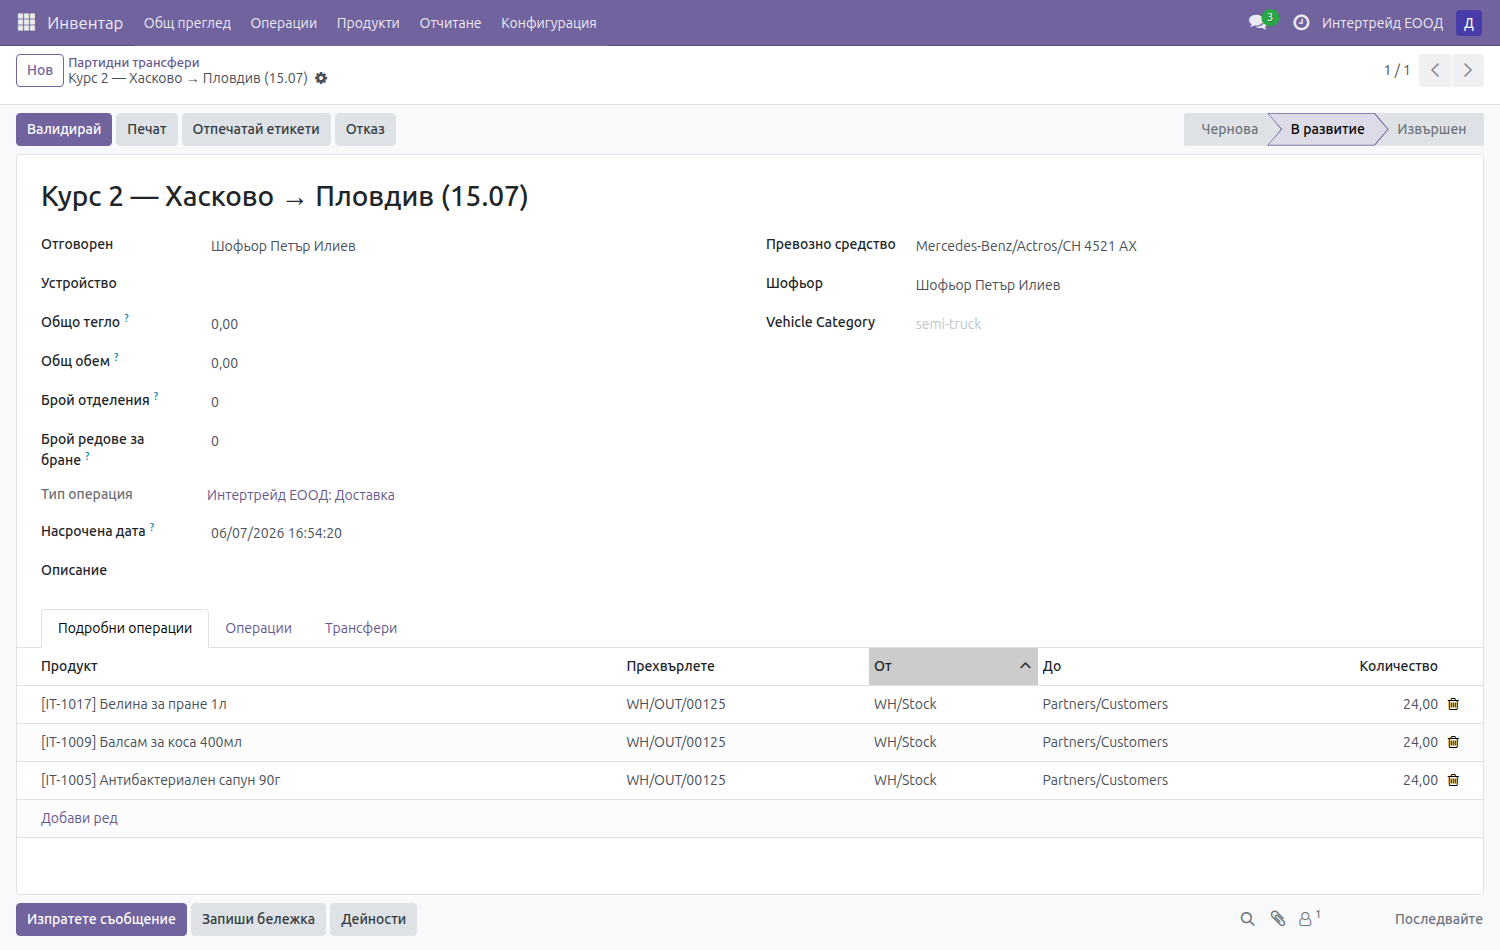Click the Печат button
Image resolution: width=1500 pixels, height=950 pixels.
[147, 129]
